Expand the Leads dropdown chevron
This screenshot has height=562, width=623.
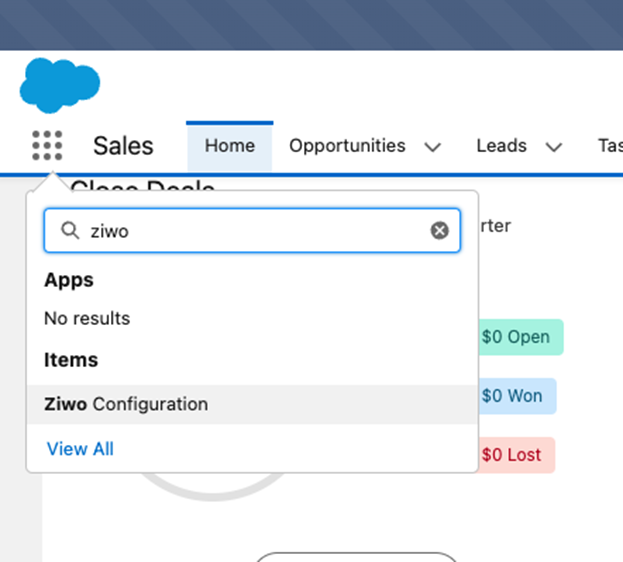click(554, 147)
